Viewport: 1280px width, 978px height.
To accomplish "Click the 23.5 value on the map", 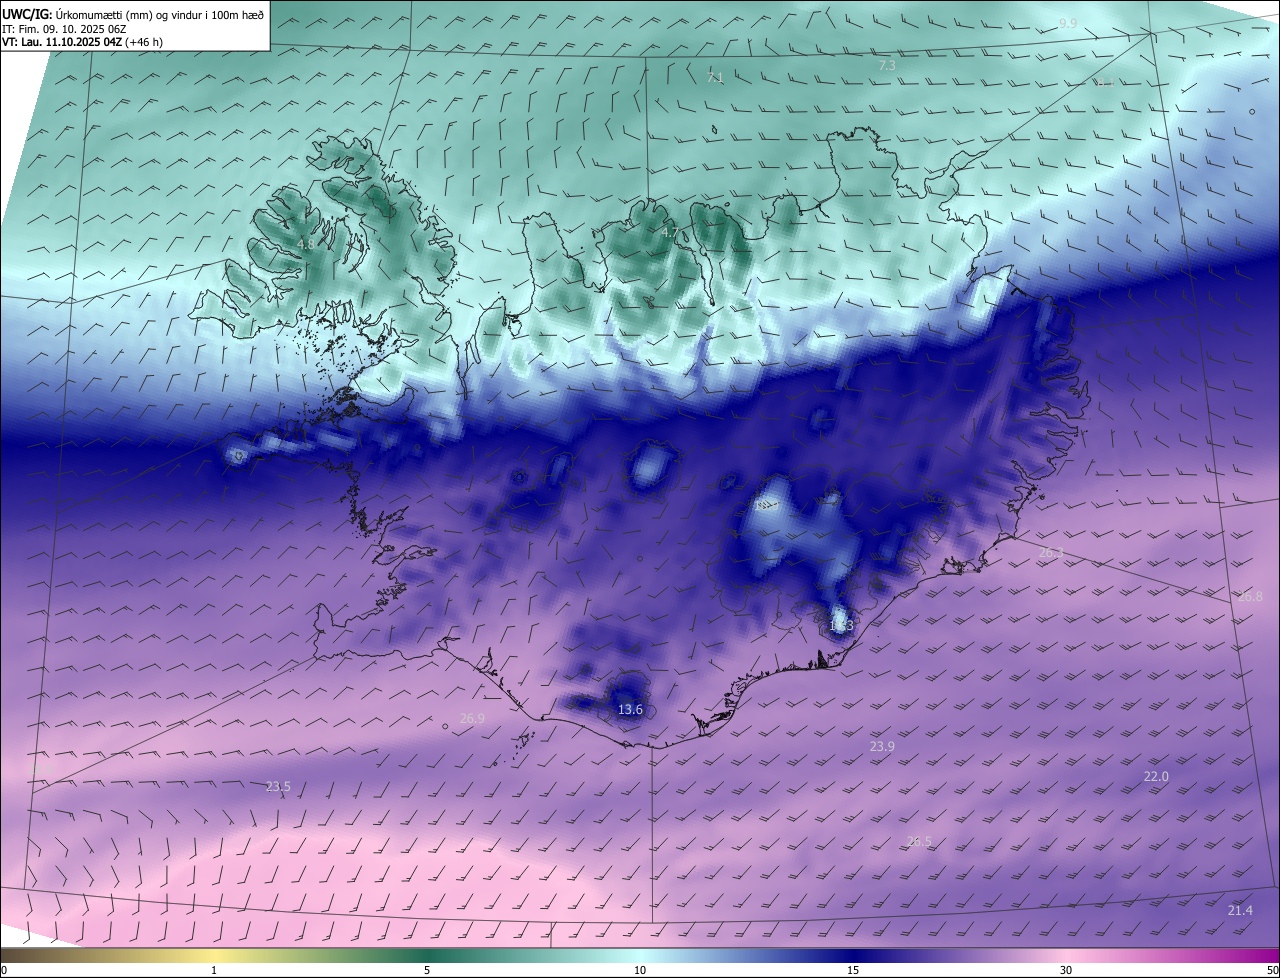I will [278, 787].
